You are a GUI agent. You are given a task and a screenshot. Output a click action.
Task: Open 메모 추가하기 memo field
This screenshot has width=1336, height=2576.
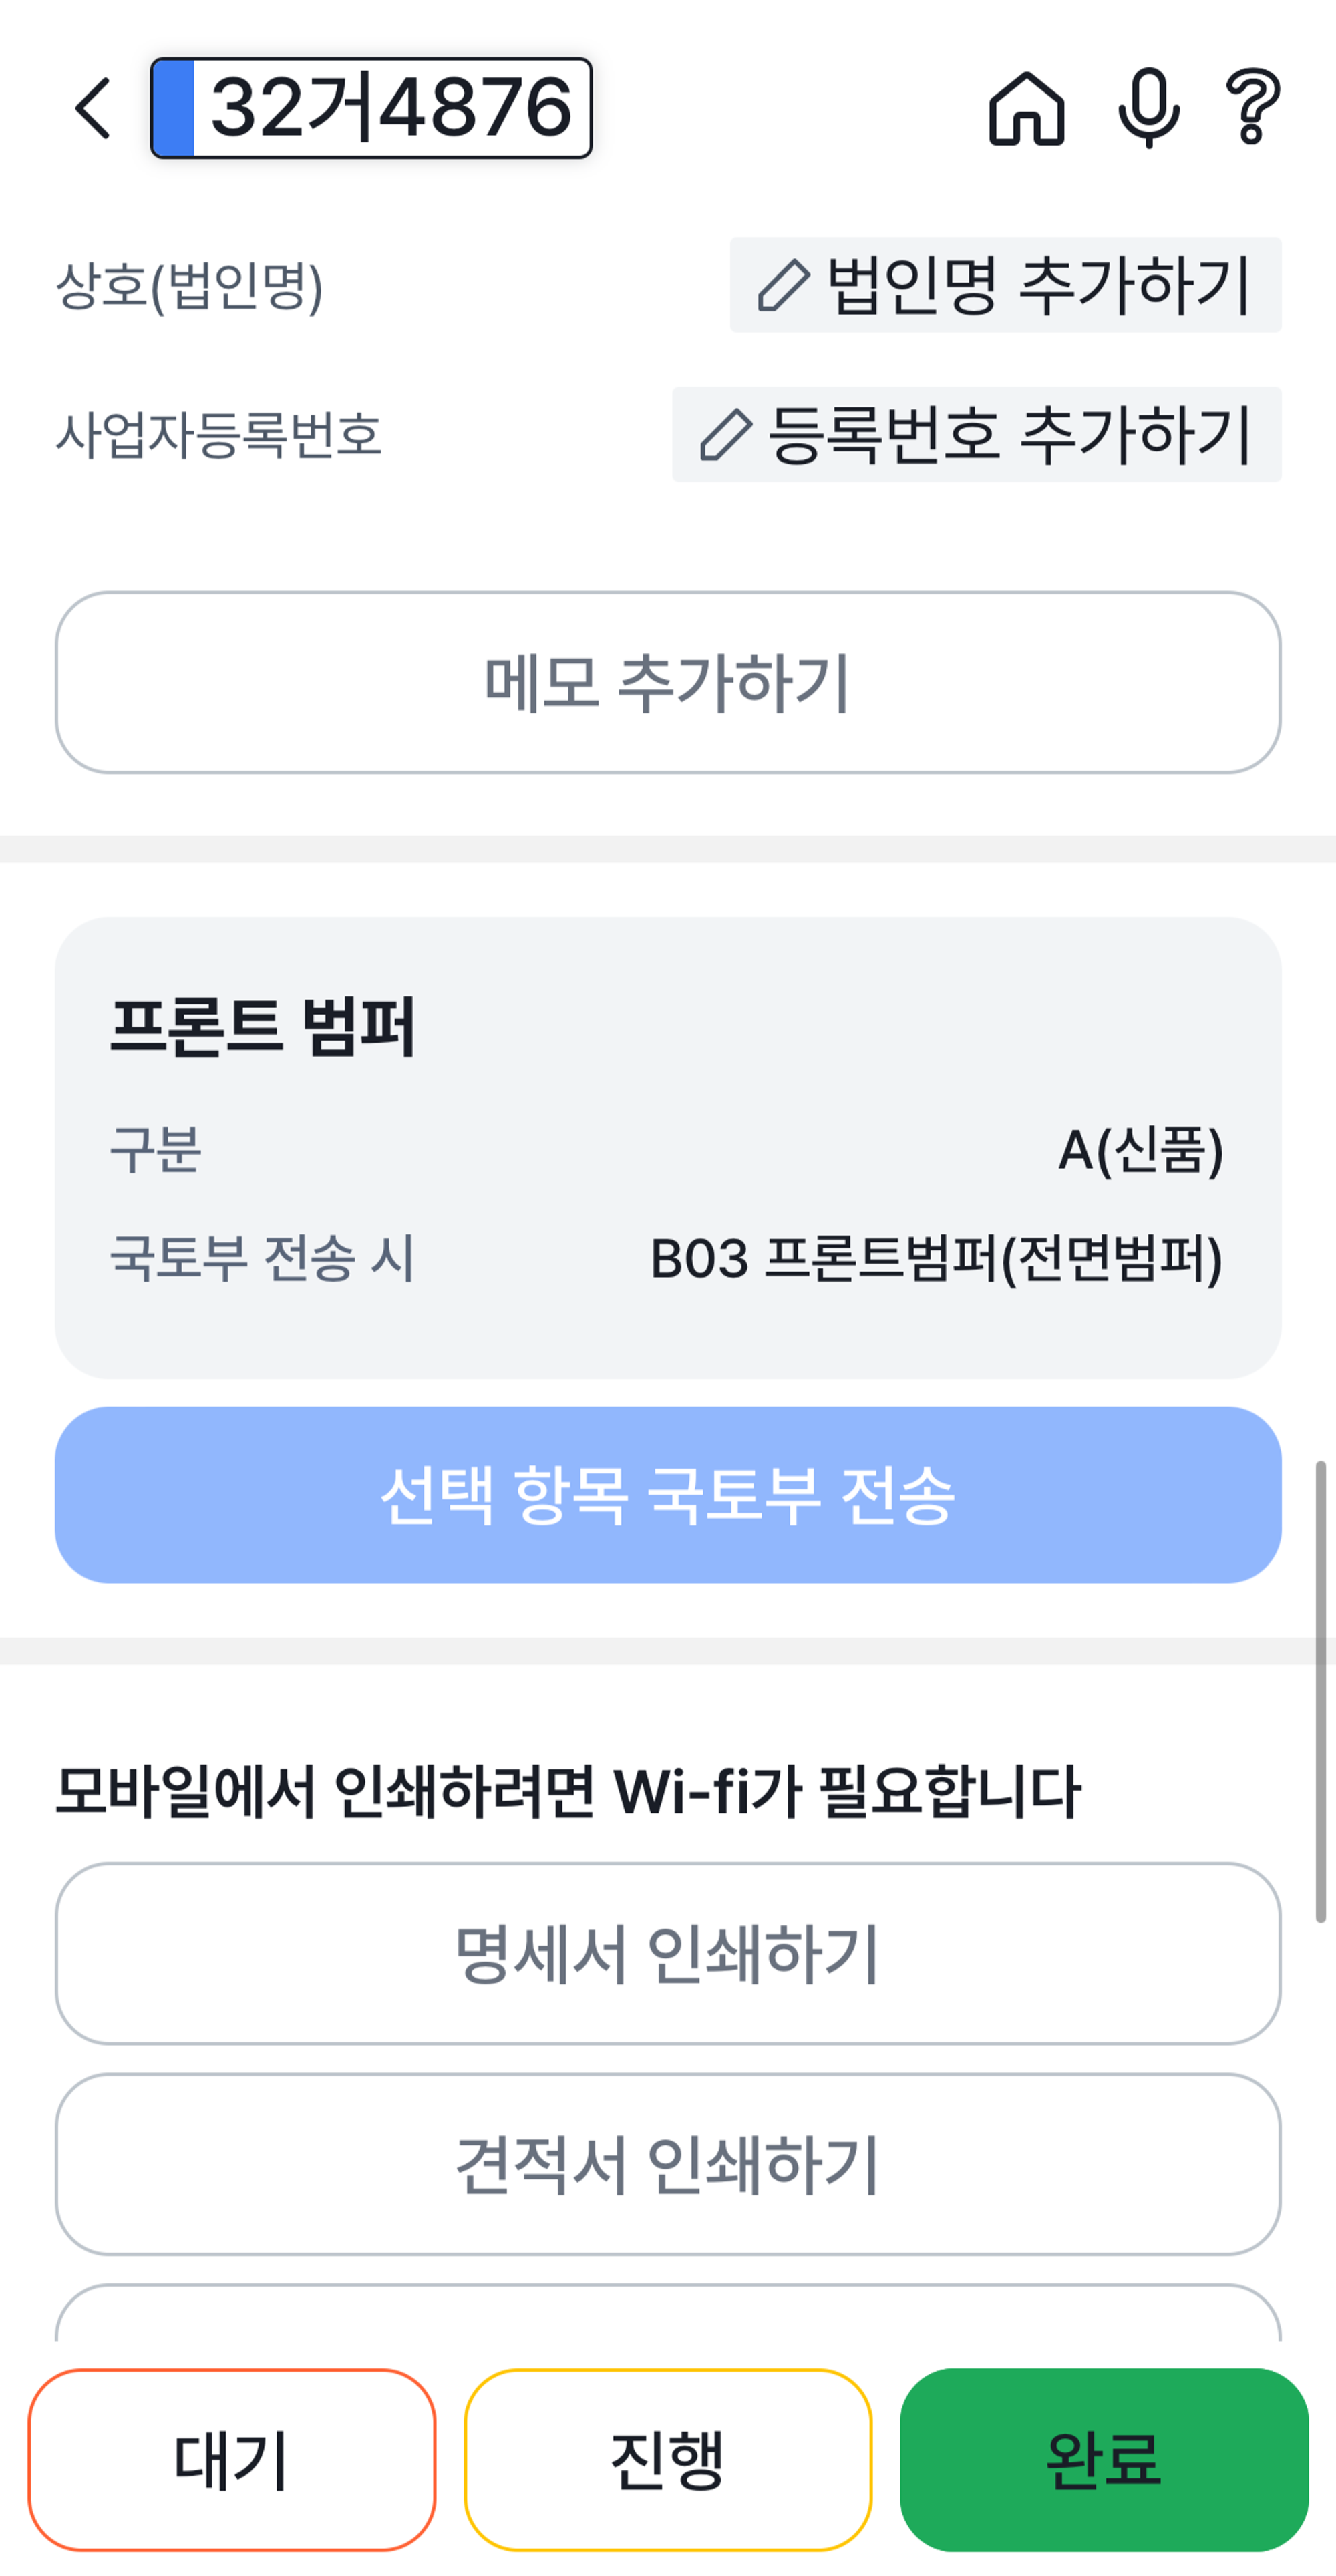668,683
